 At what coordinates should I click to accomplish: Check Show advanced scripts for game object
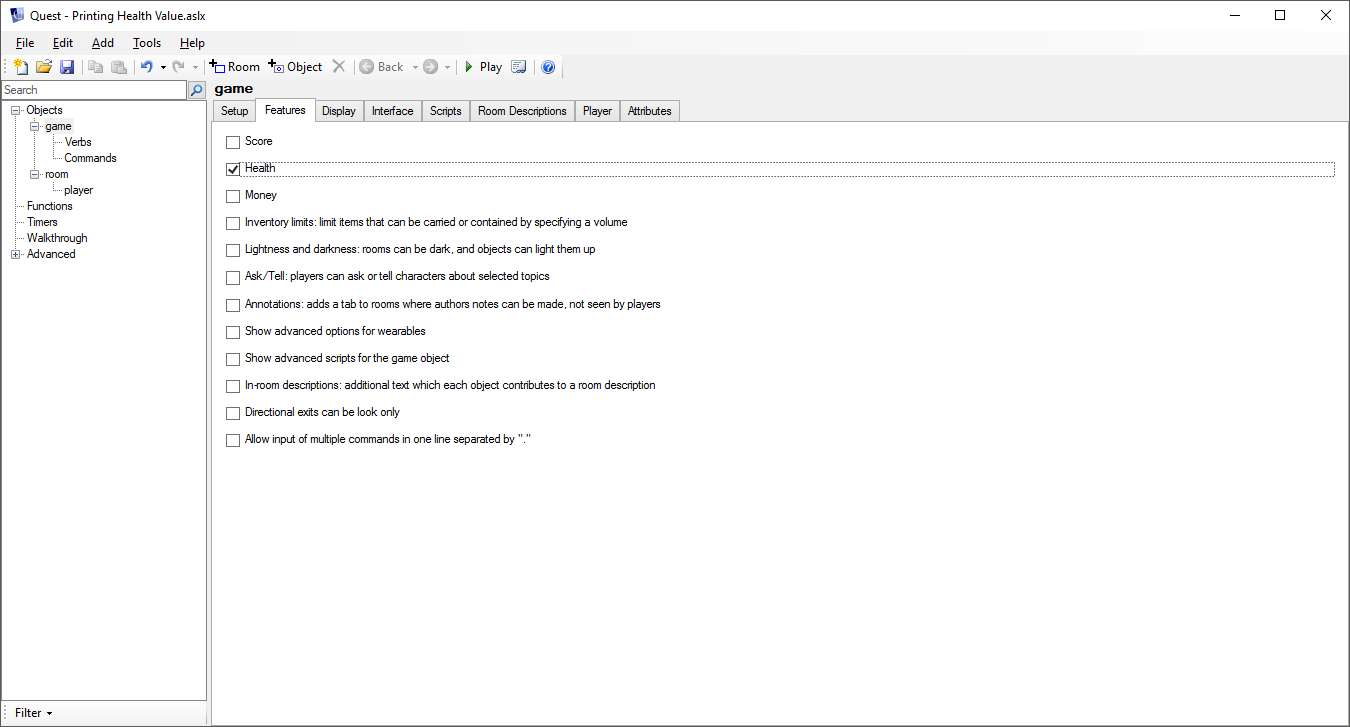pos(233,359)
